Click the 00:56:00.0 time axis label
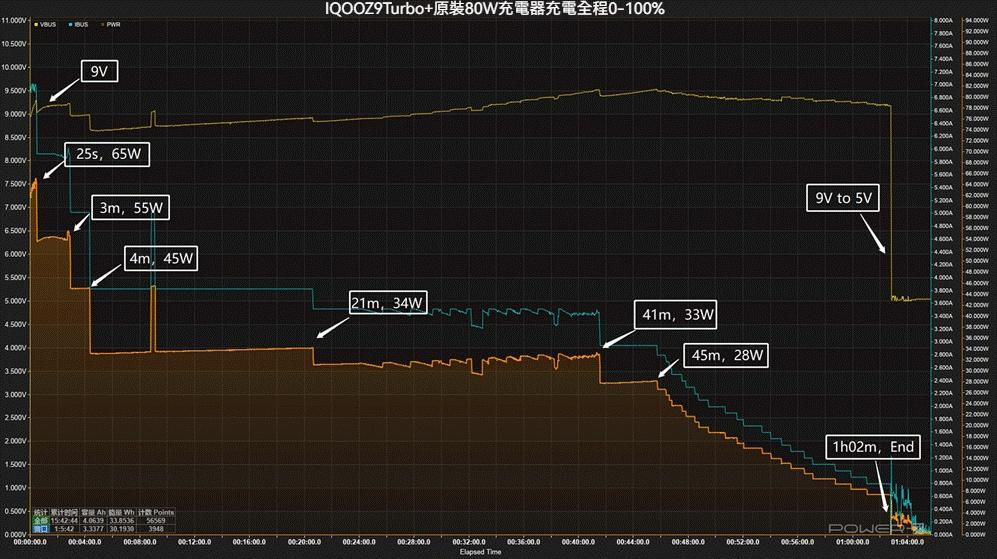Viewport: 997px width, 559px height. [x=798, y=542]
